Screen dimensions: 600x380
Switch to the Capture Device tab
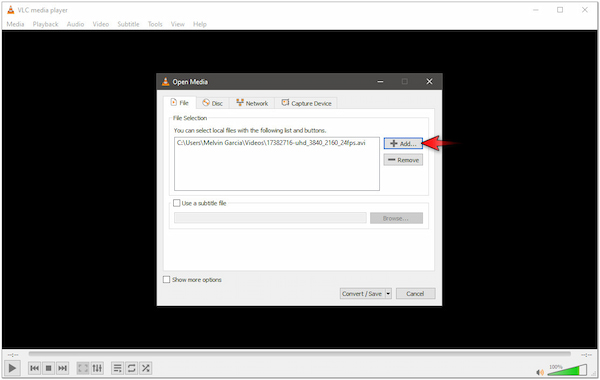pyautogui.click(x=306, y=103)
